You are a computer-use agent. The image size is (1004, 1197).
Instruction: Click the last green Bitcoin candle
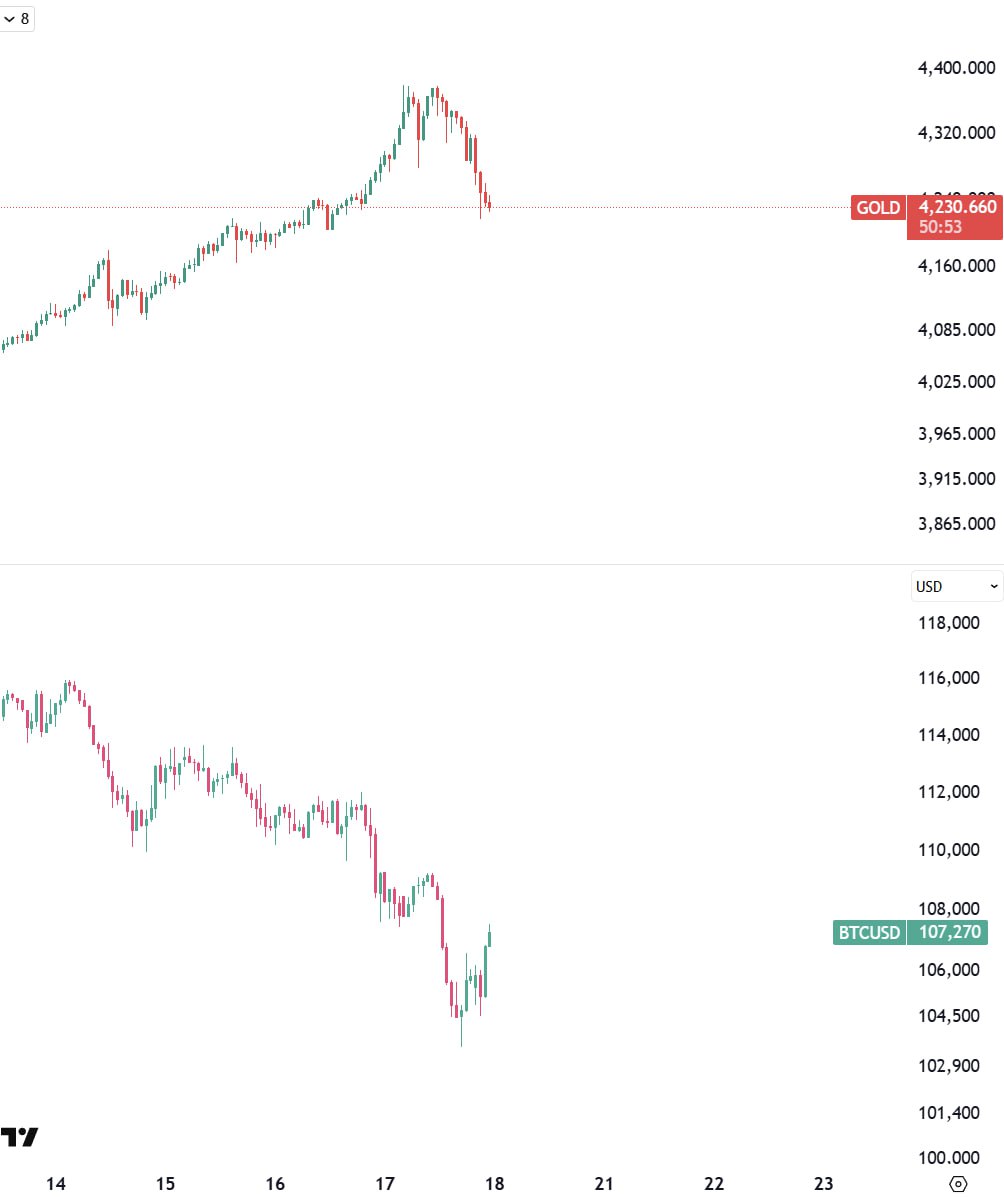[490, 939]
